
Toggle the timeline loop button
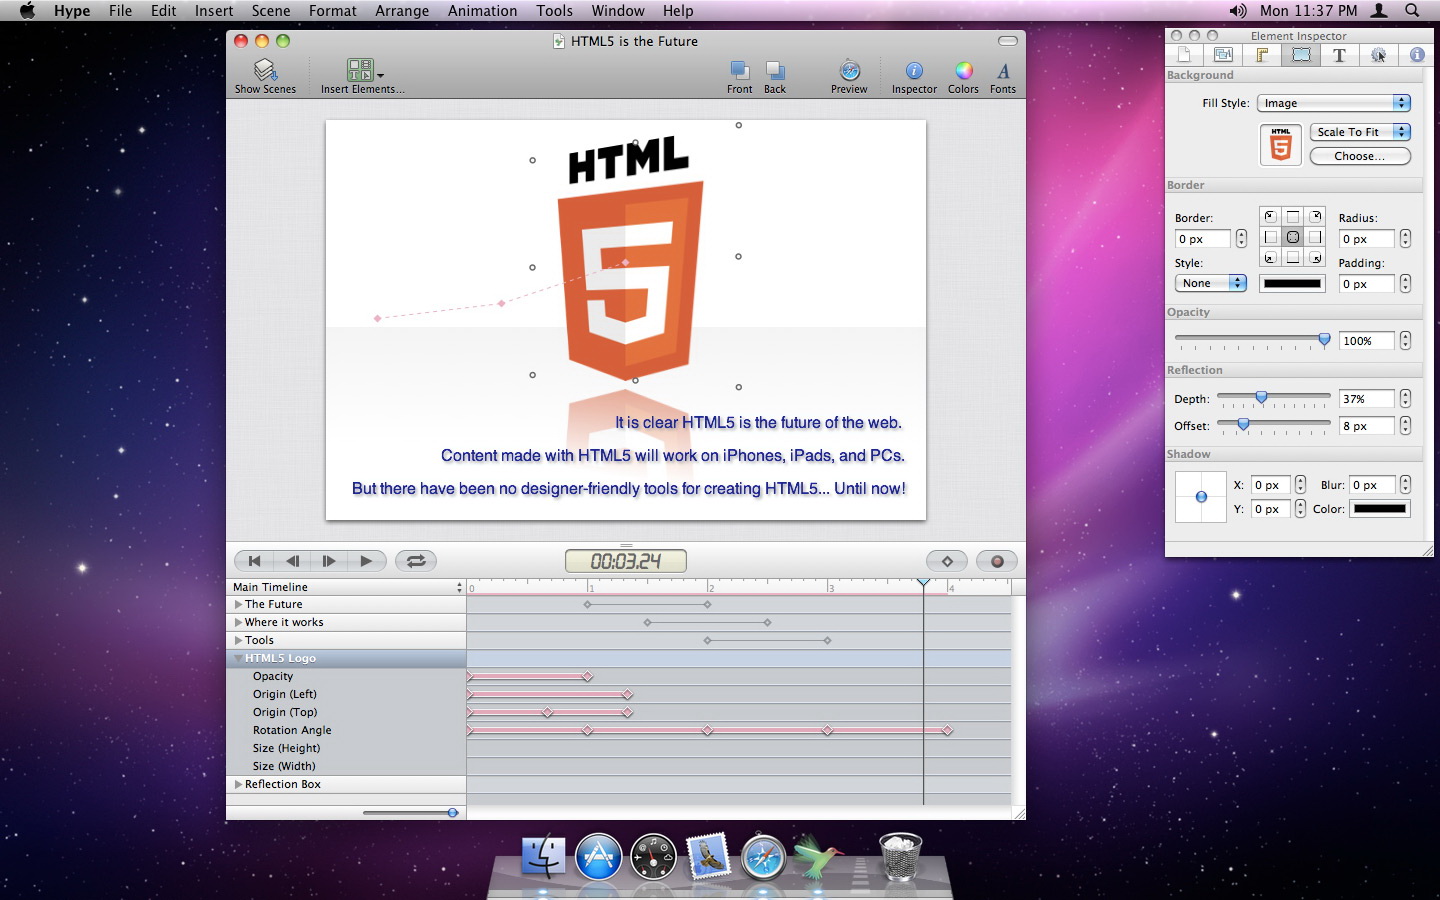tap(416, 561)
